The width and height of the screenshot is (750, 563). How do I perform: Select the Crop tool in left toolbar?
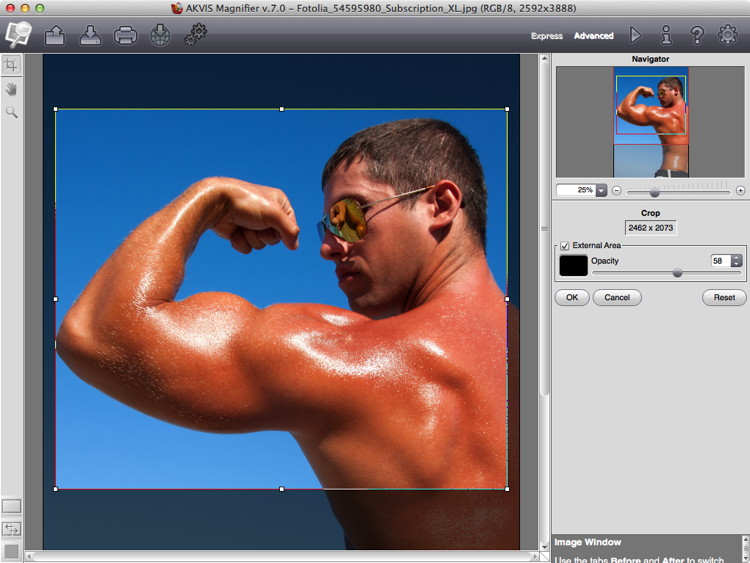(11, 65)
